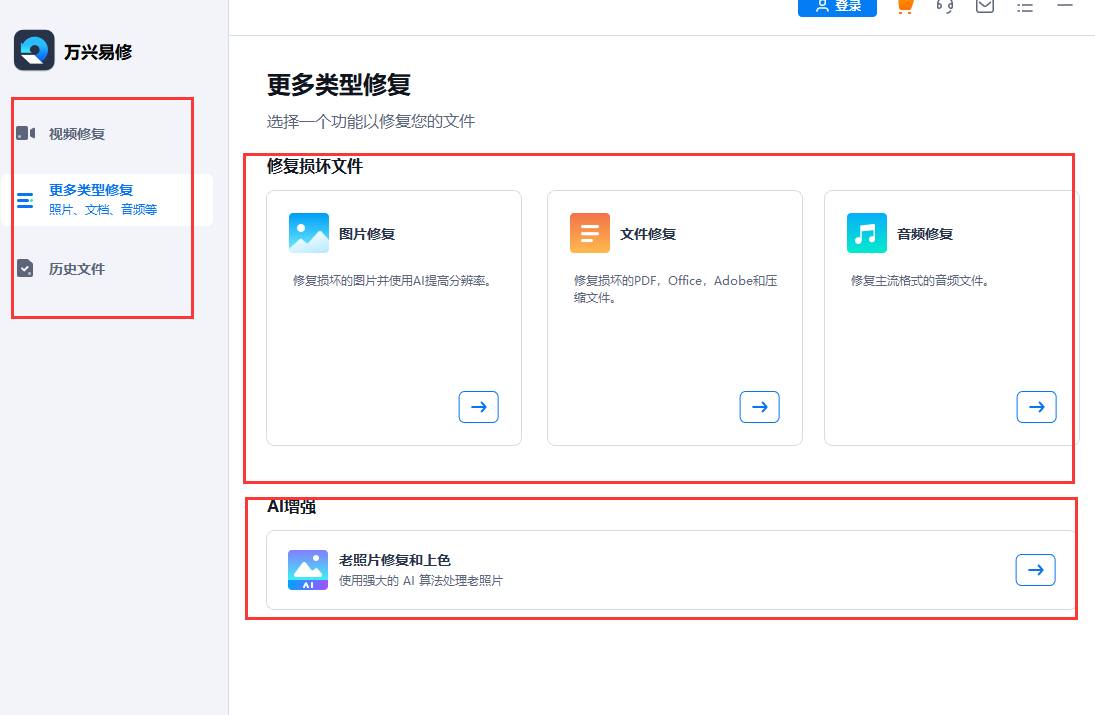Click the 文件修复 orange document icon
Screen dimensions: 1095x715
[589, 232]
